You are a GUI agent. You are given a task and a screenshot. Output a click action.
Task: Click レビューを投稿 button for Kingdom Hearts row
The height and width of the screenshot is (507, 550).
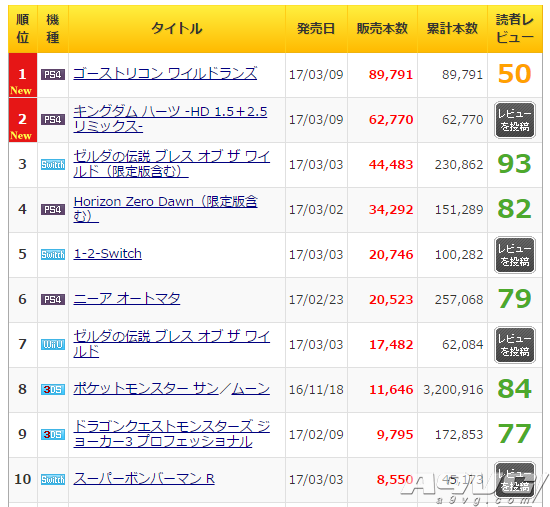coord(515,120)
